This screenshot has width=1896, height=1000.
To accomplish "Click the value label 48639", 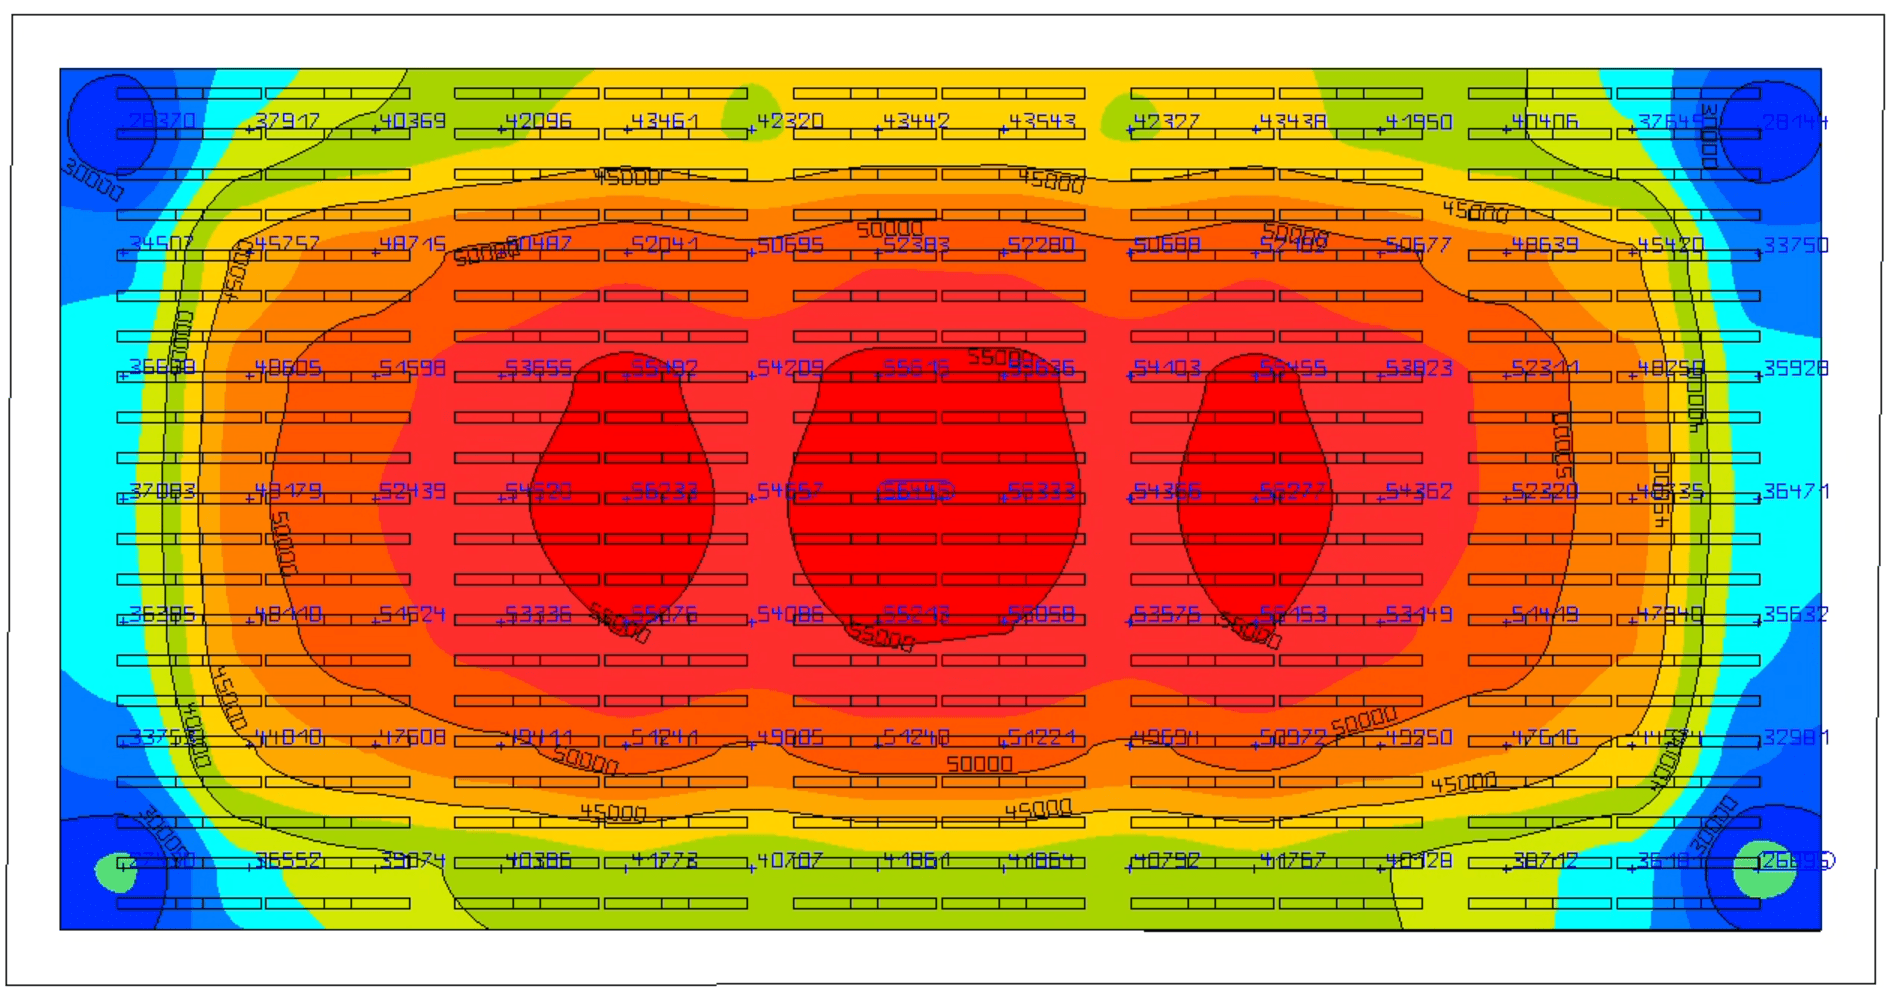I will pos(1545,245).
